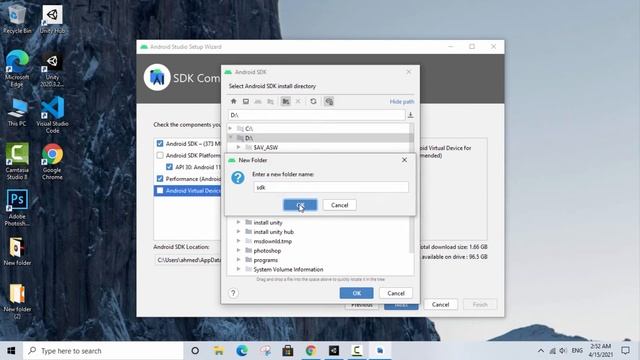Image resolution: width=640 pixels, height=360 pixels.
Task: Expand System Volume Information folder
Action: 239,269
